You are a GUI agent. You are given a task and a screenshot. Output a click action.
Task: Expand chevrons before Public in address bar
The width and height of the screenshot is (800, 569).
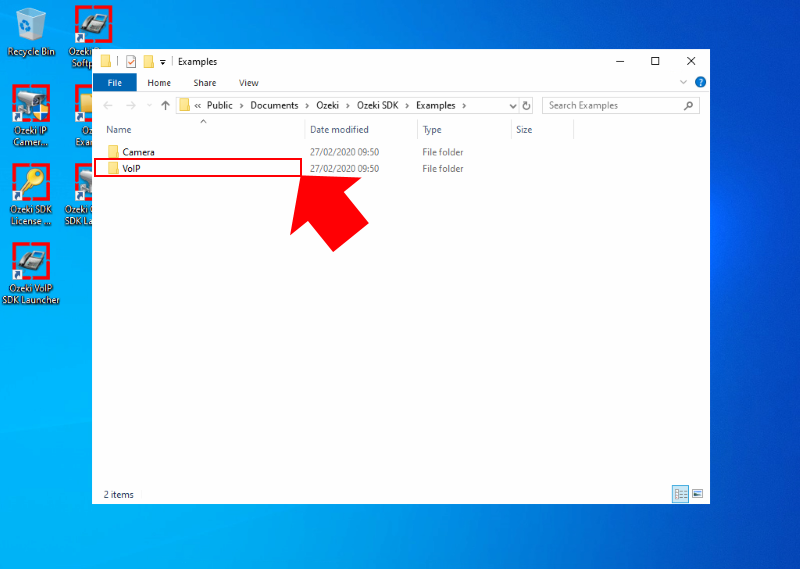[197, 106]
